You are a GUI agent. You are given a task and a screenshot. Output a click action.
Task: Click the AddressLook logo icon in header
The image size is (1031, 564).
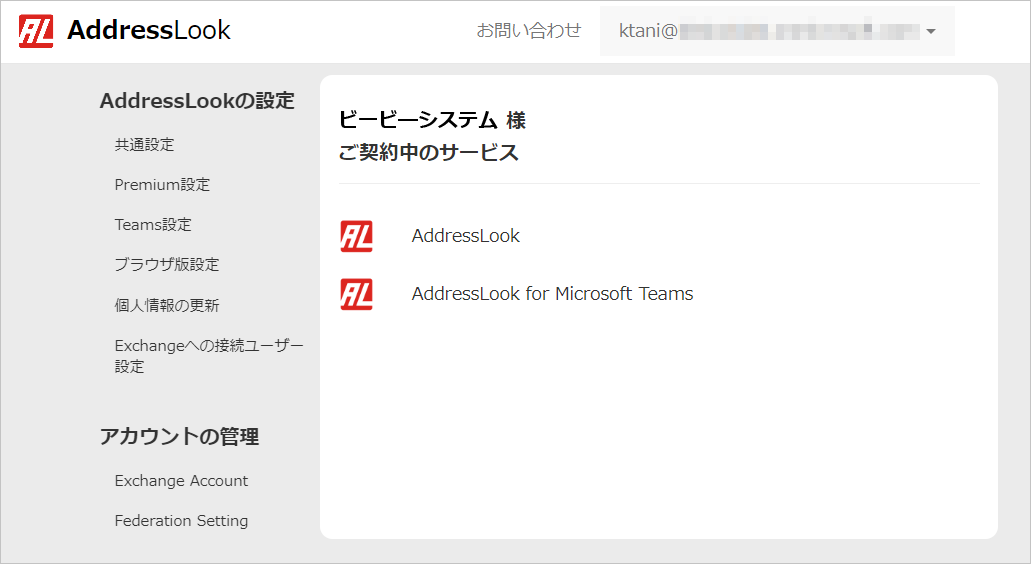(36, 31)
